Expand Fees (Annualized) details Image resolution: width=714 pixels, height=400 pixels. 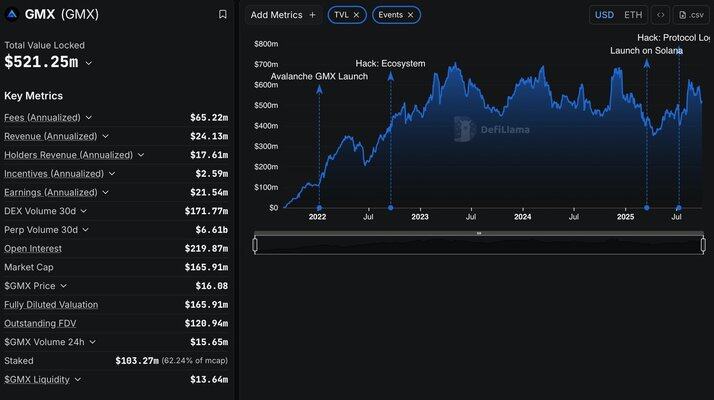(x=88, y=118)
